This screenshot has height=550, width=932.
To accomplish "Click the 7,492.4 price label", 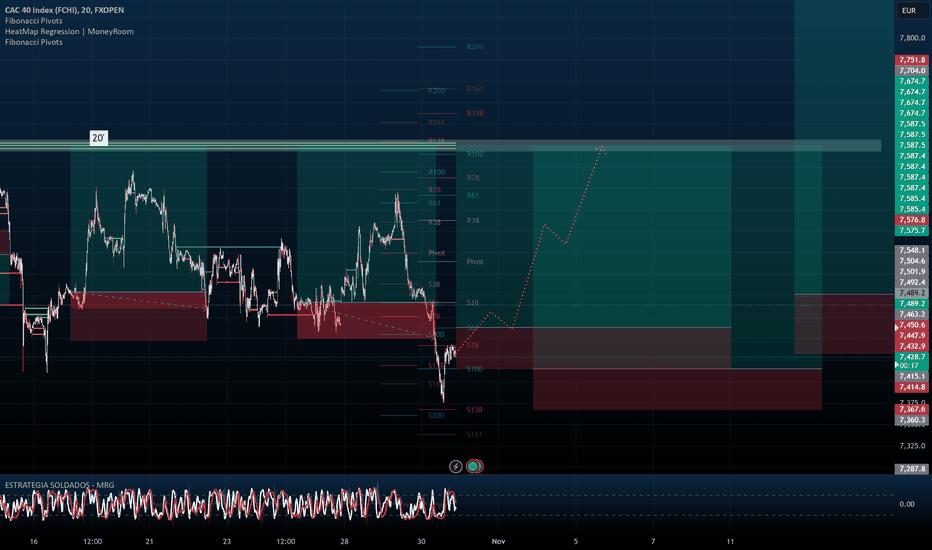I will 912,282.
